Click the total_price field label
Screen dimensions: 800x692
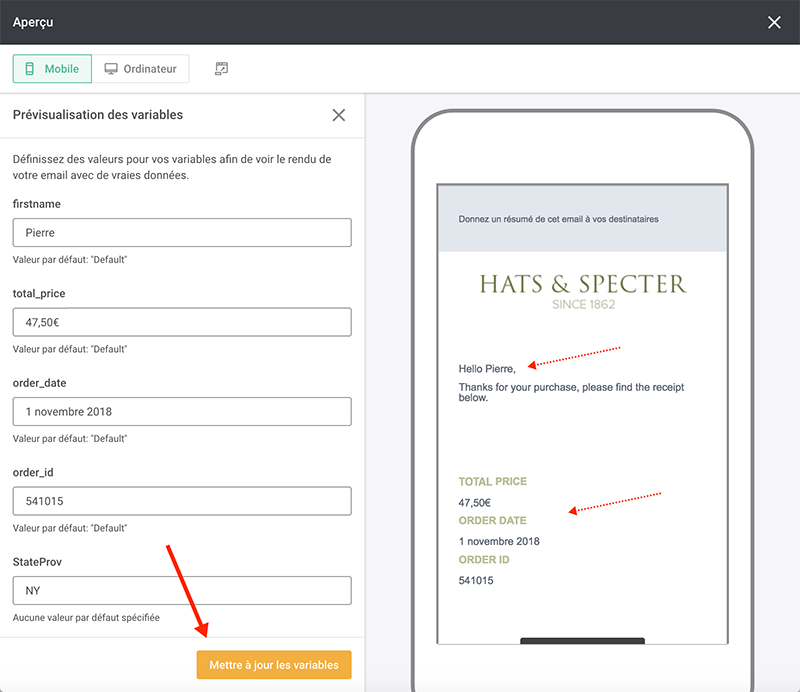pyautogui.click(x=39, y=293)
